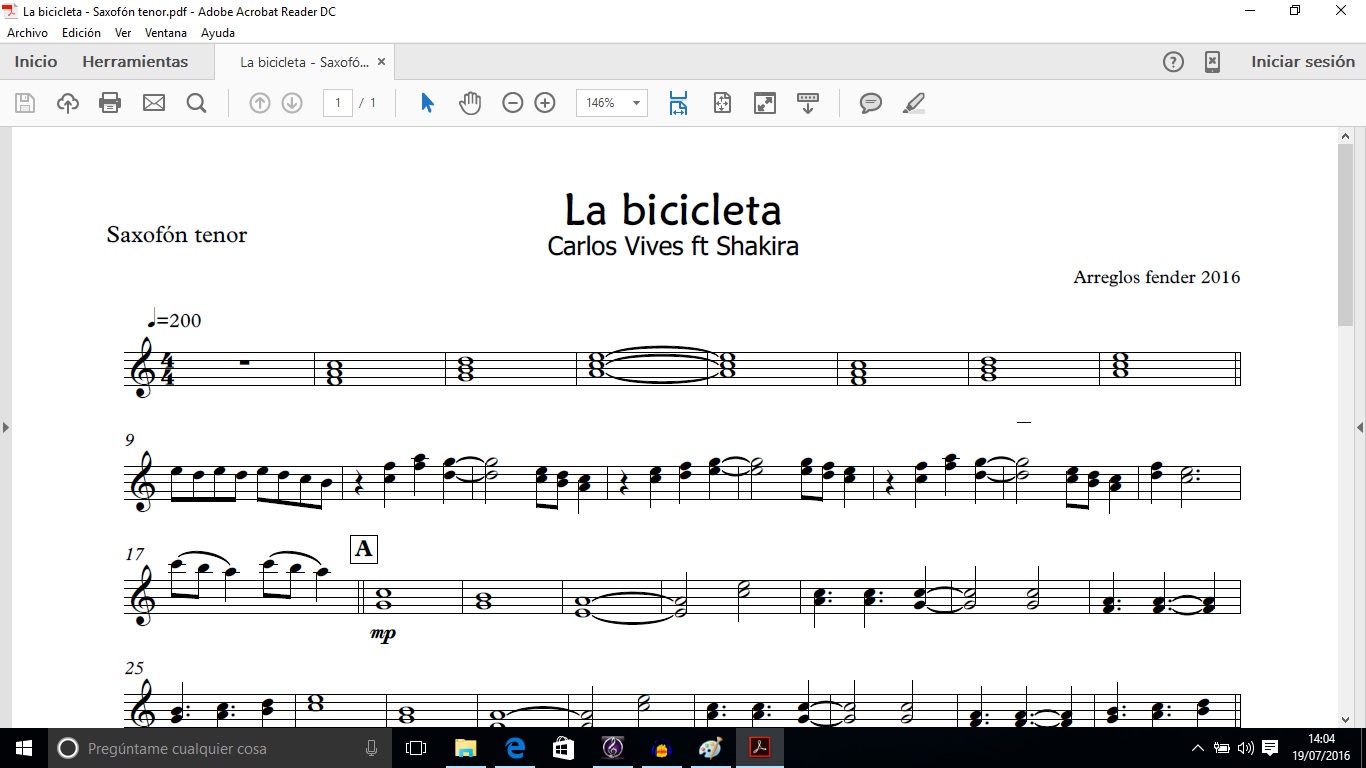This screenshot has height=768, width=1366.
Task: Open the Archivo menu
Action: click(x=27, y=33)
